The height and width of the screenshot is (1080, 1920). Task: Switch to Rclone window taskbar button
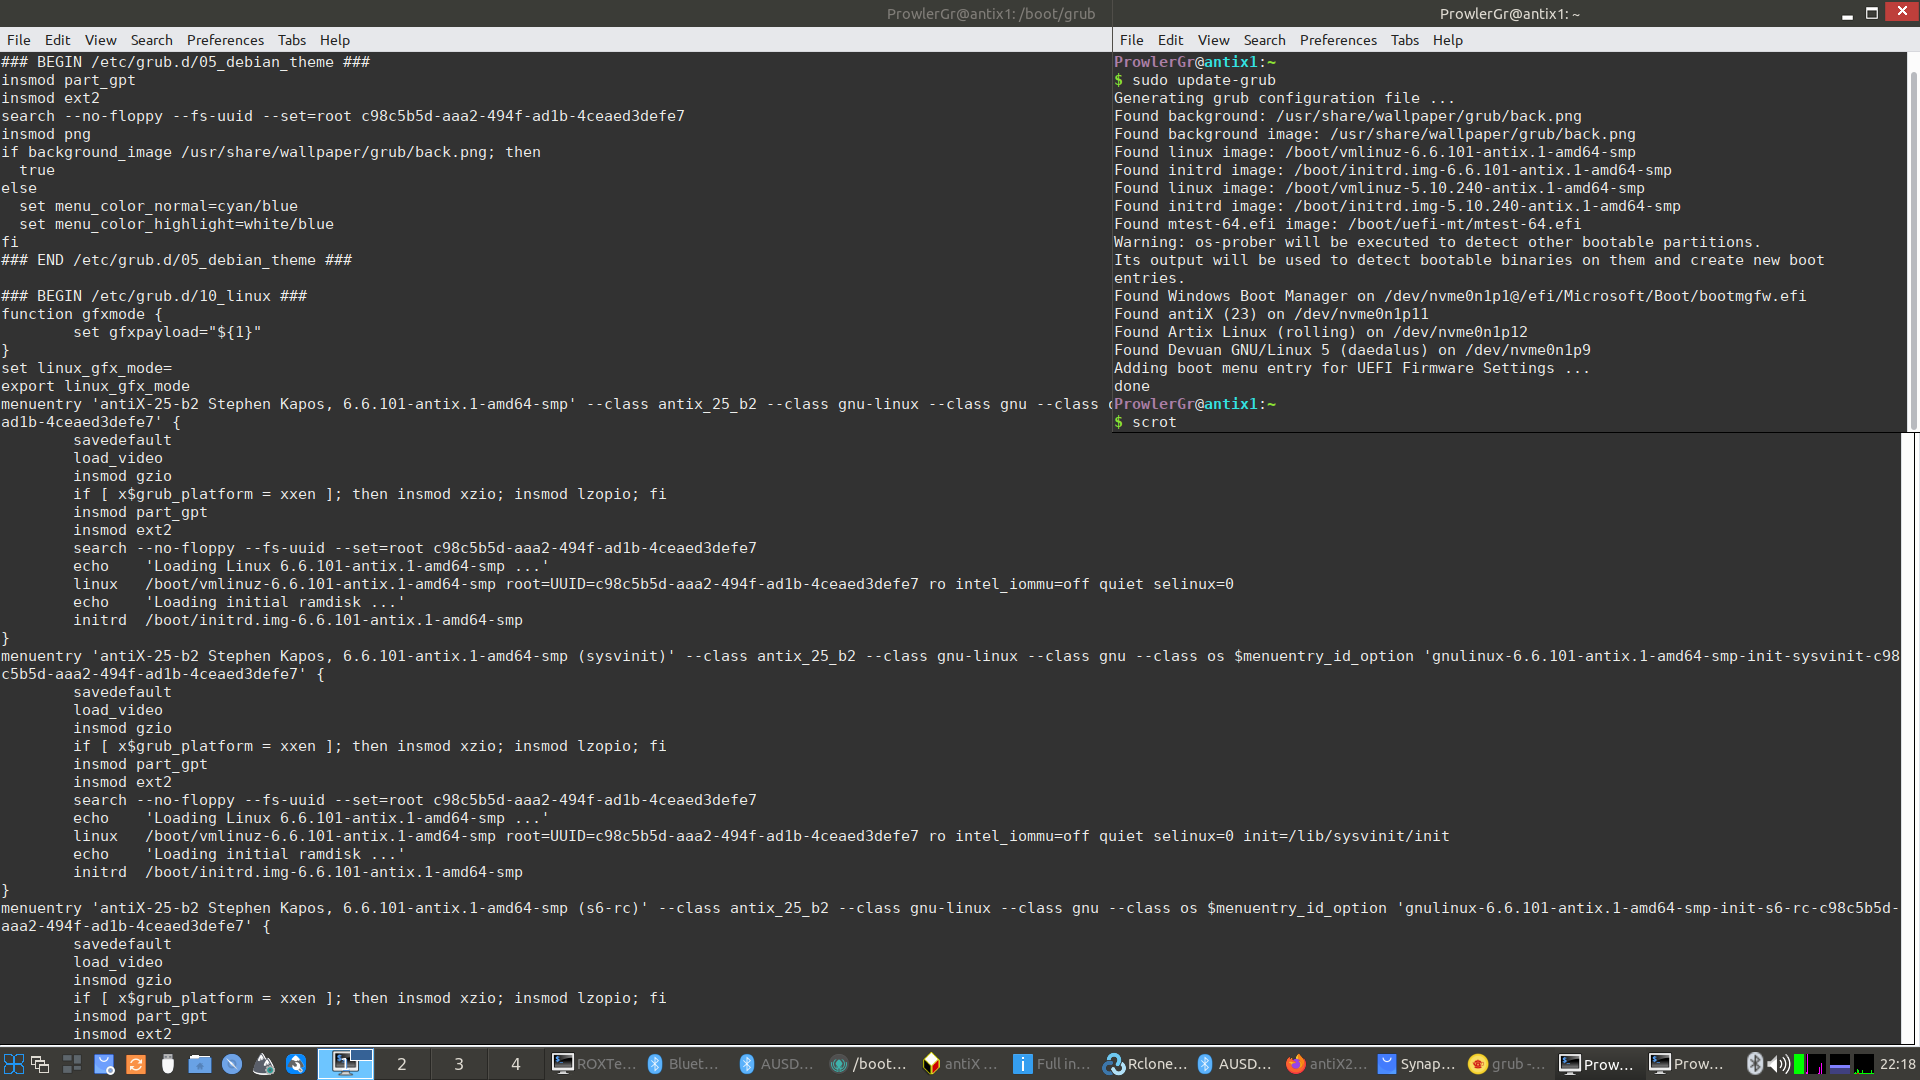[x=1145, y=1064]
